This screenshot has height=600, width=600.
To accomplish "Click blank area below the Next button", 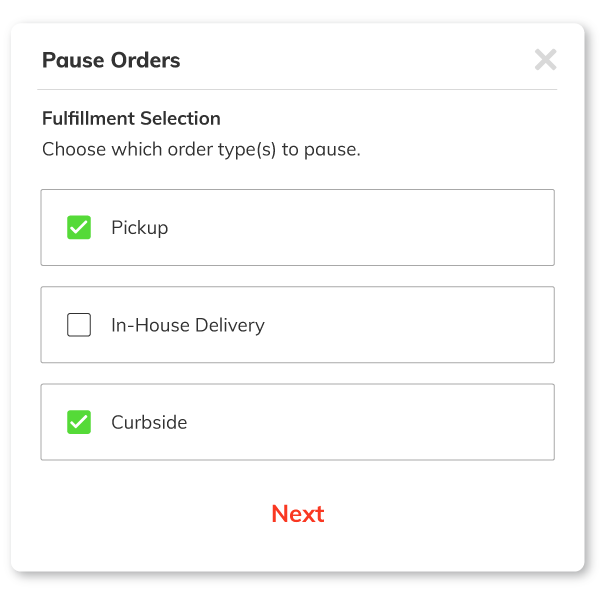I will coord(298,552).
